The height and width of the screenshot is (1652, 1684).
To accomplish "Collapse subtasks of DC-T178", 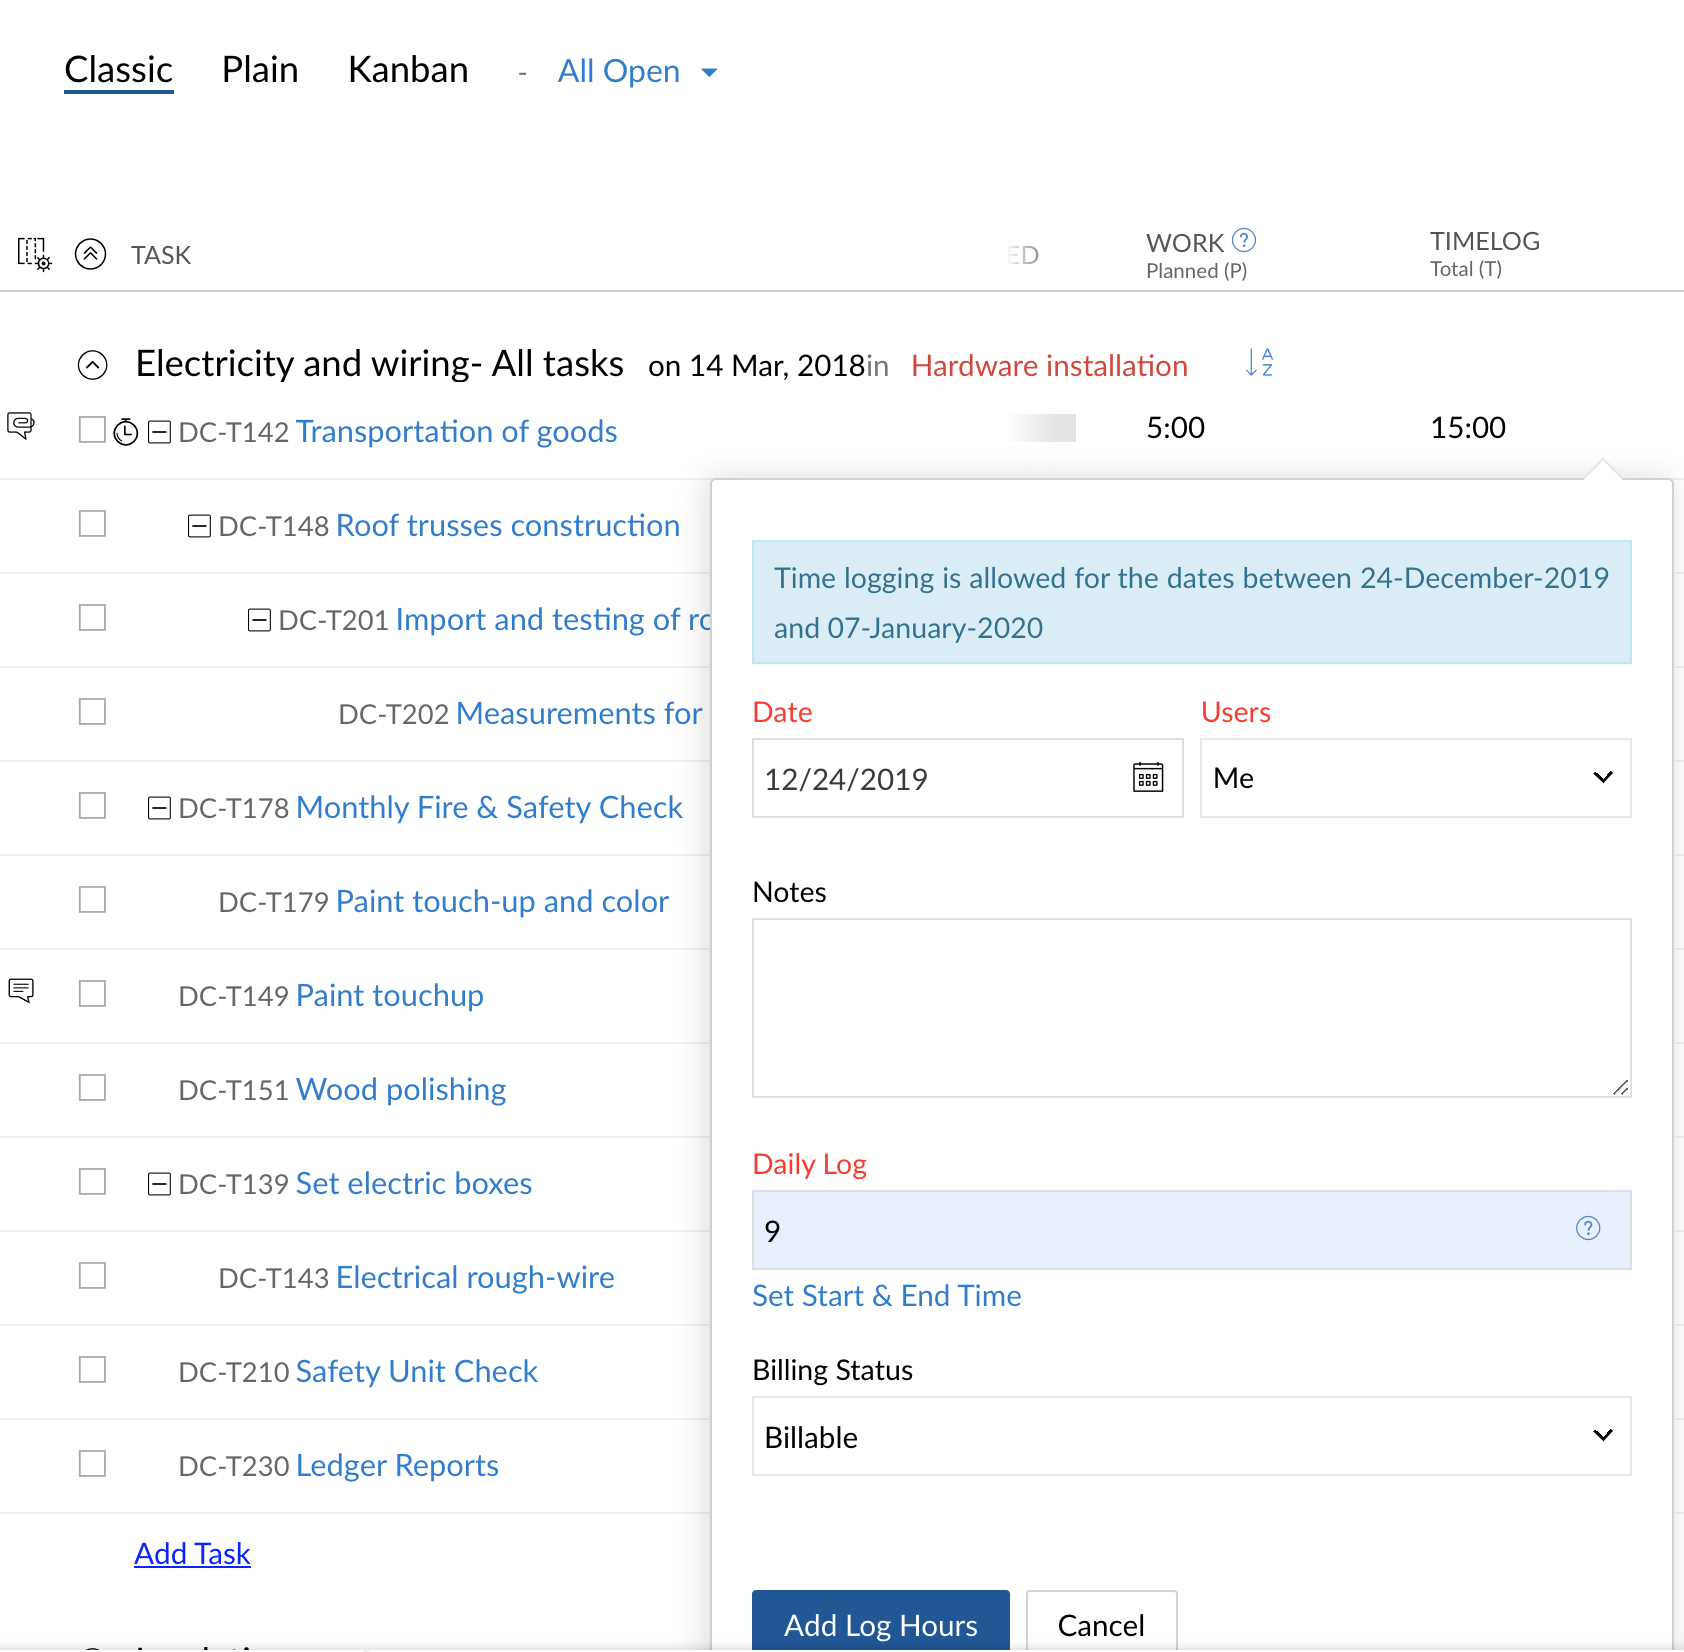I will point(159,808).
